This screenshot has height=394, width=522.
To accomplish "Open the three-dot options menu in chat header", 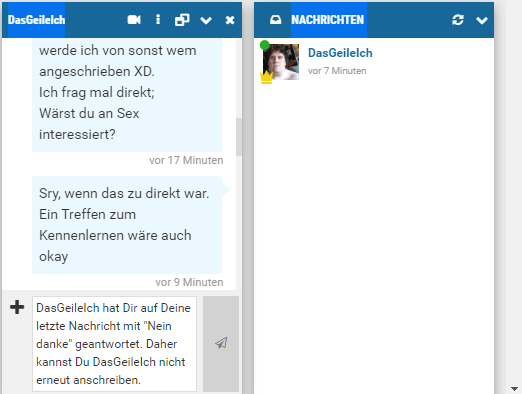I will (x=158, y=20).
